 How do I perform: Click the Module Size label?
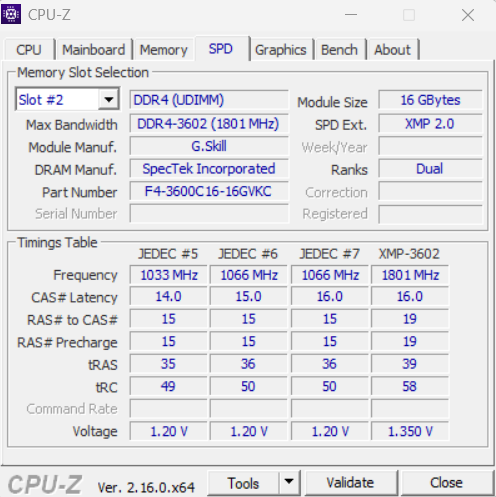(x=332, y=102)
